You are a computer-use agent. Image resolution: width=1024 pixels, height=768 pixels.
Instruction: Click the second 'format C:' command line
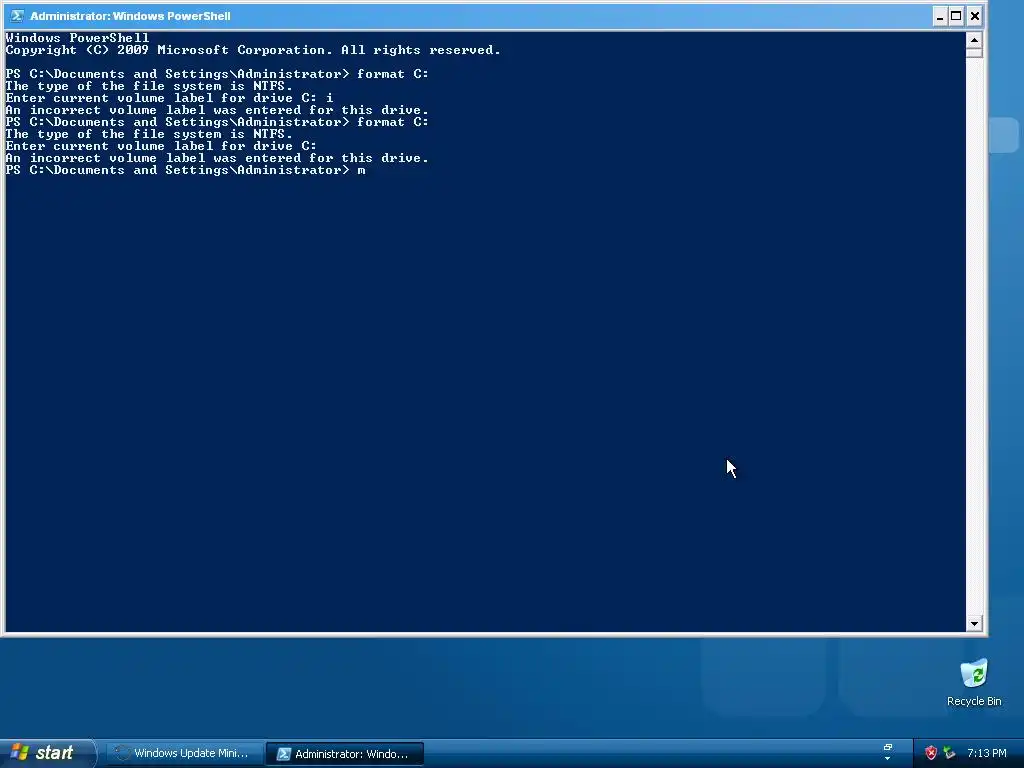[217, 122]
